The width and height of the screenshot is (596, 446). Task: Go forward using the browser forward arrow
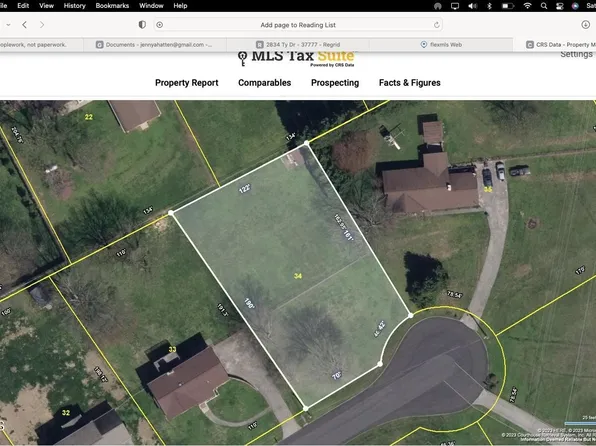tap(42, 25)
